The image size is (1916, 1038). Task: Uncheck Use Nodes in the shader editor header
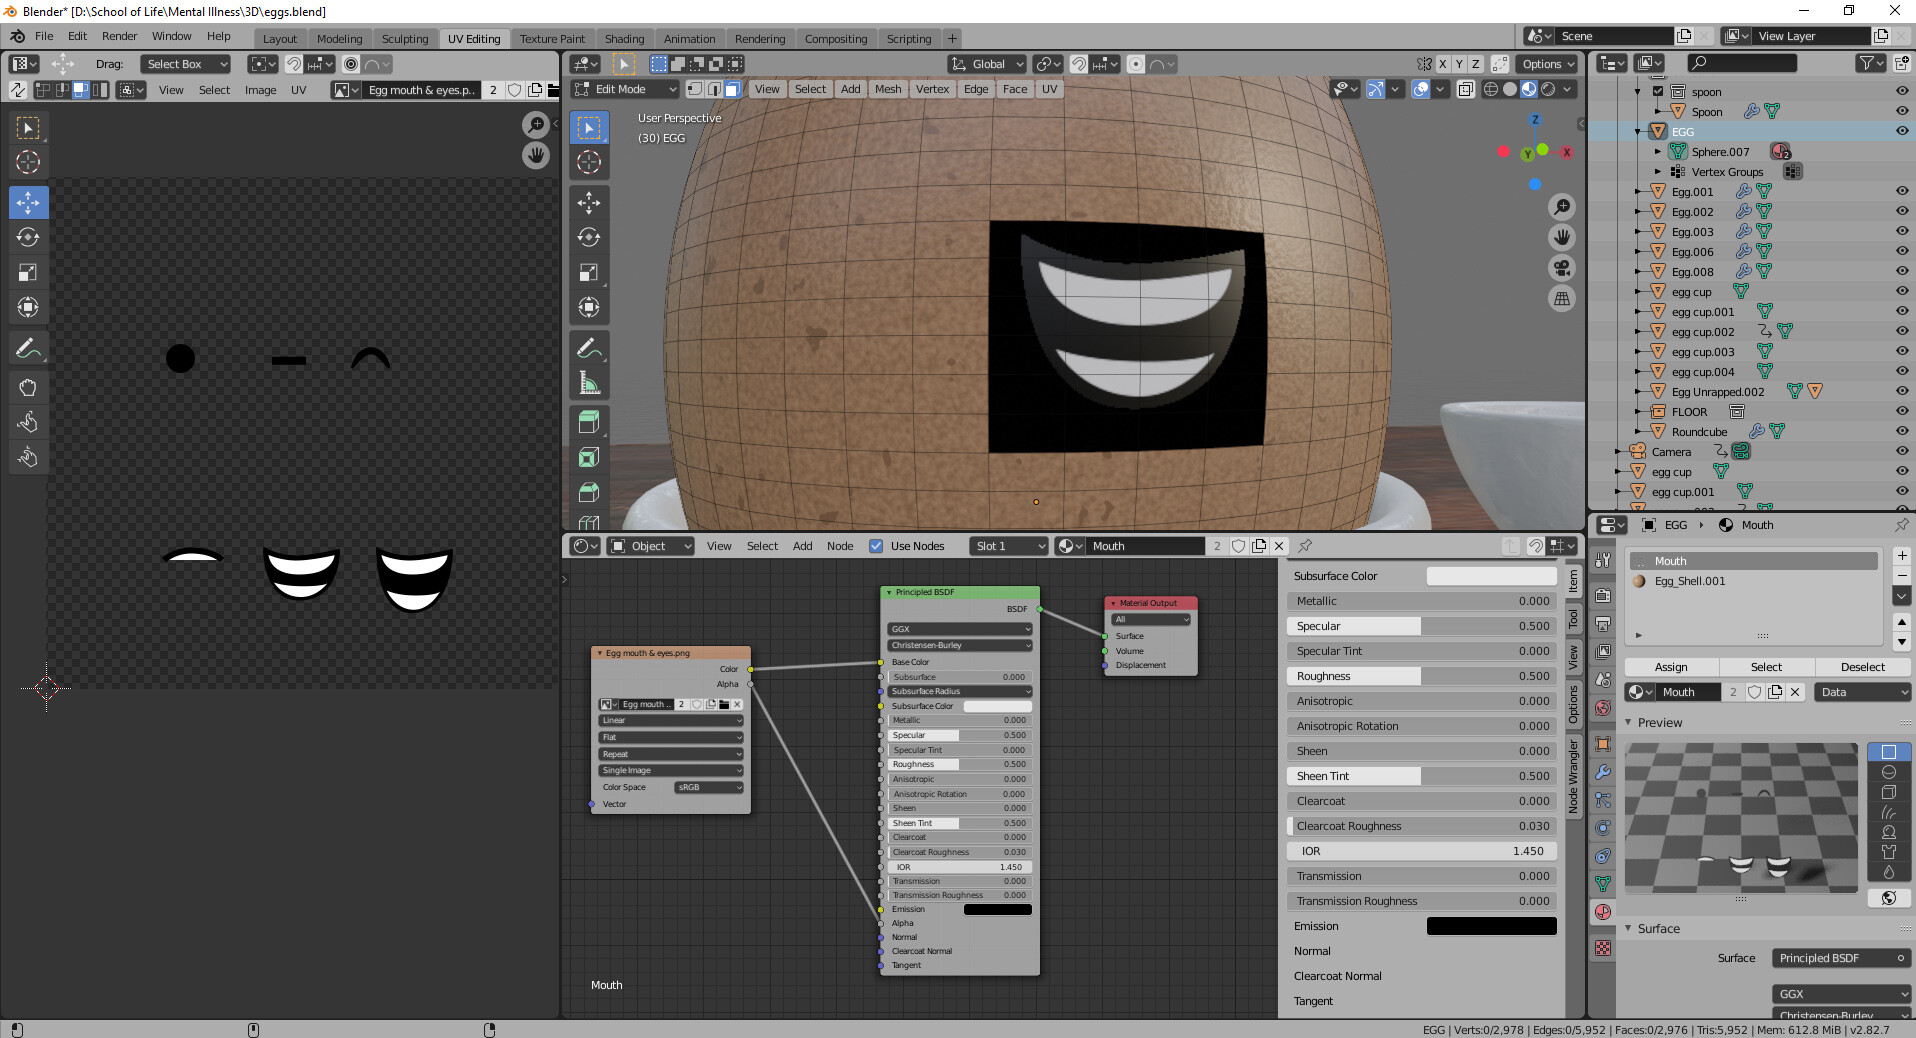coord(876,546)
